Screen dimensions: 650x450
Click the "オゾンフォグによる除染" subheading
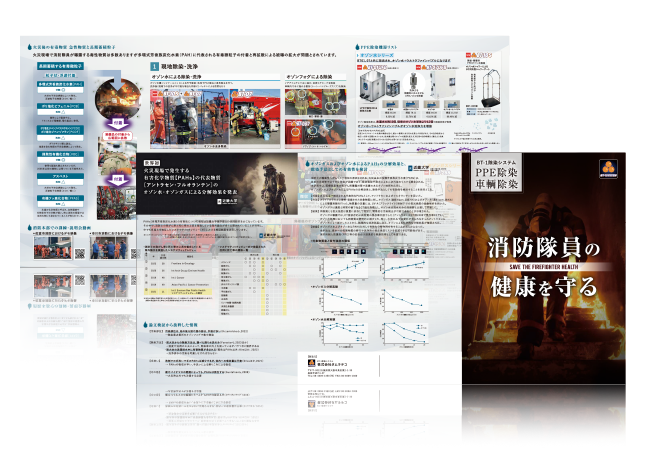(x=309, y=77)
